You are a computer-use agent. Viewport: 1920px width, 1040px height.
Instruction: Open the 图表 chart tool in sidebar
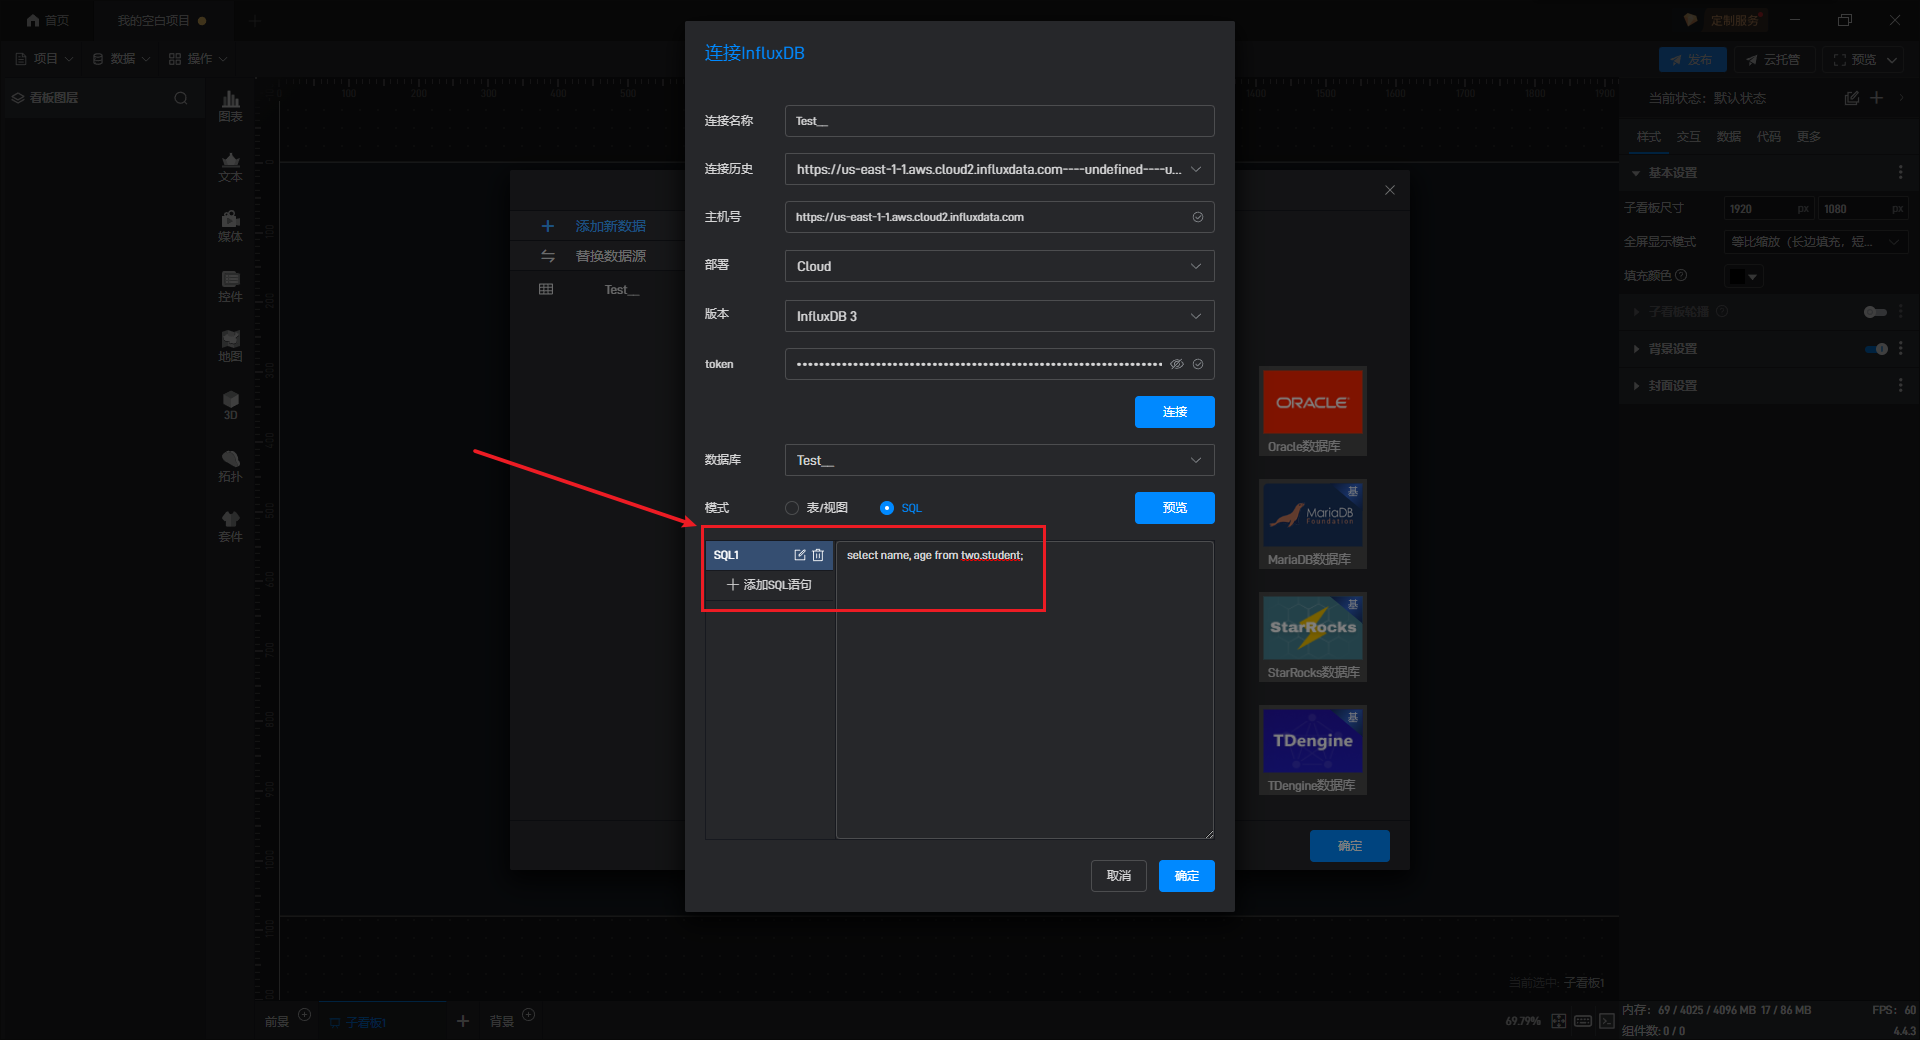coord(230,105)
